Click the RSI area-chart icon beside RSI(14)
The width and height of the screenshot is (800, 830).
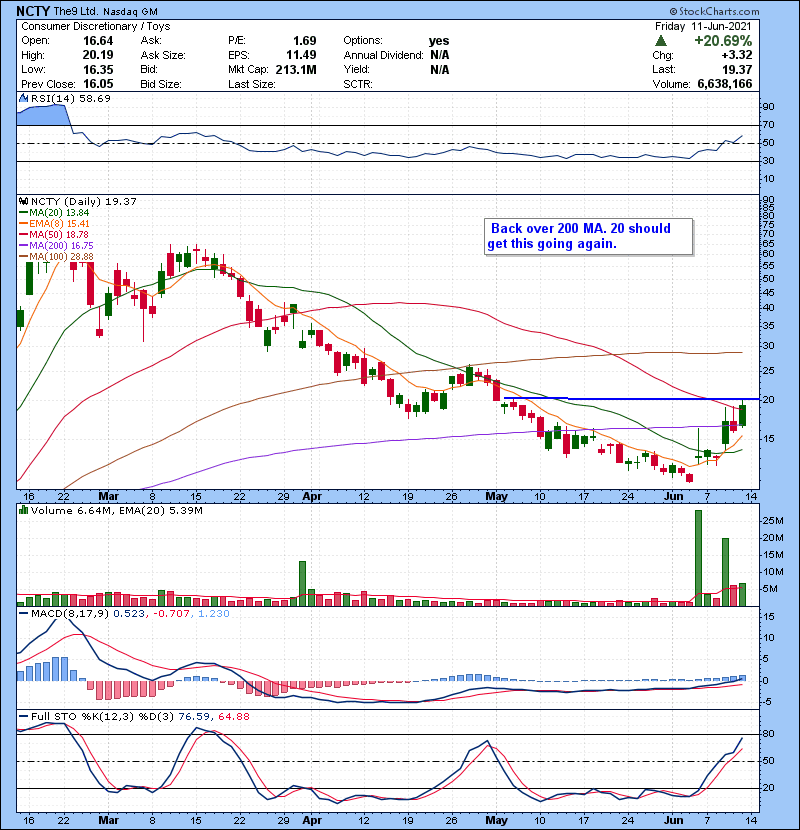pos(23,98)
